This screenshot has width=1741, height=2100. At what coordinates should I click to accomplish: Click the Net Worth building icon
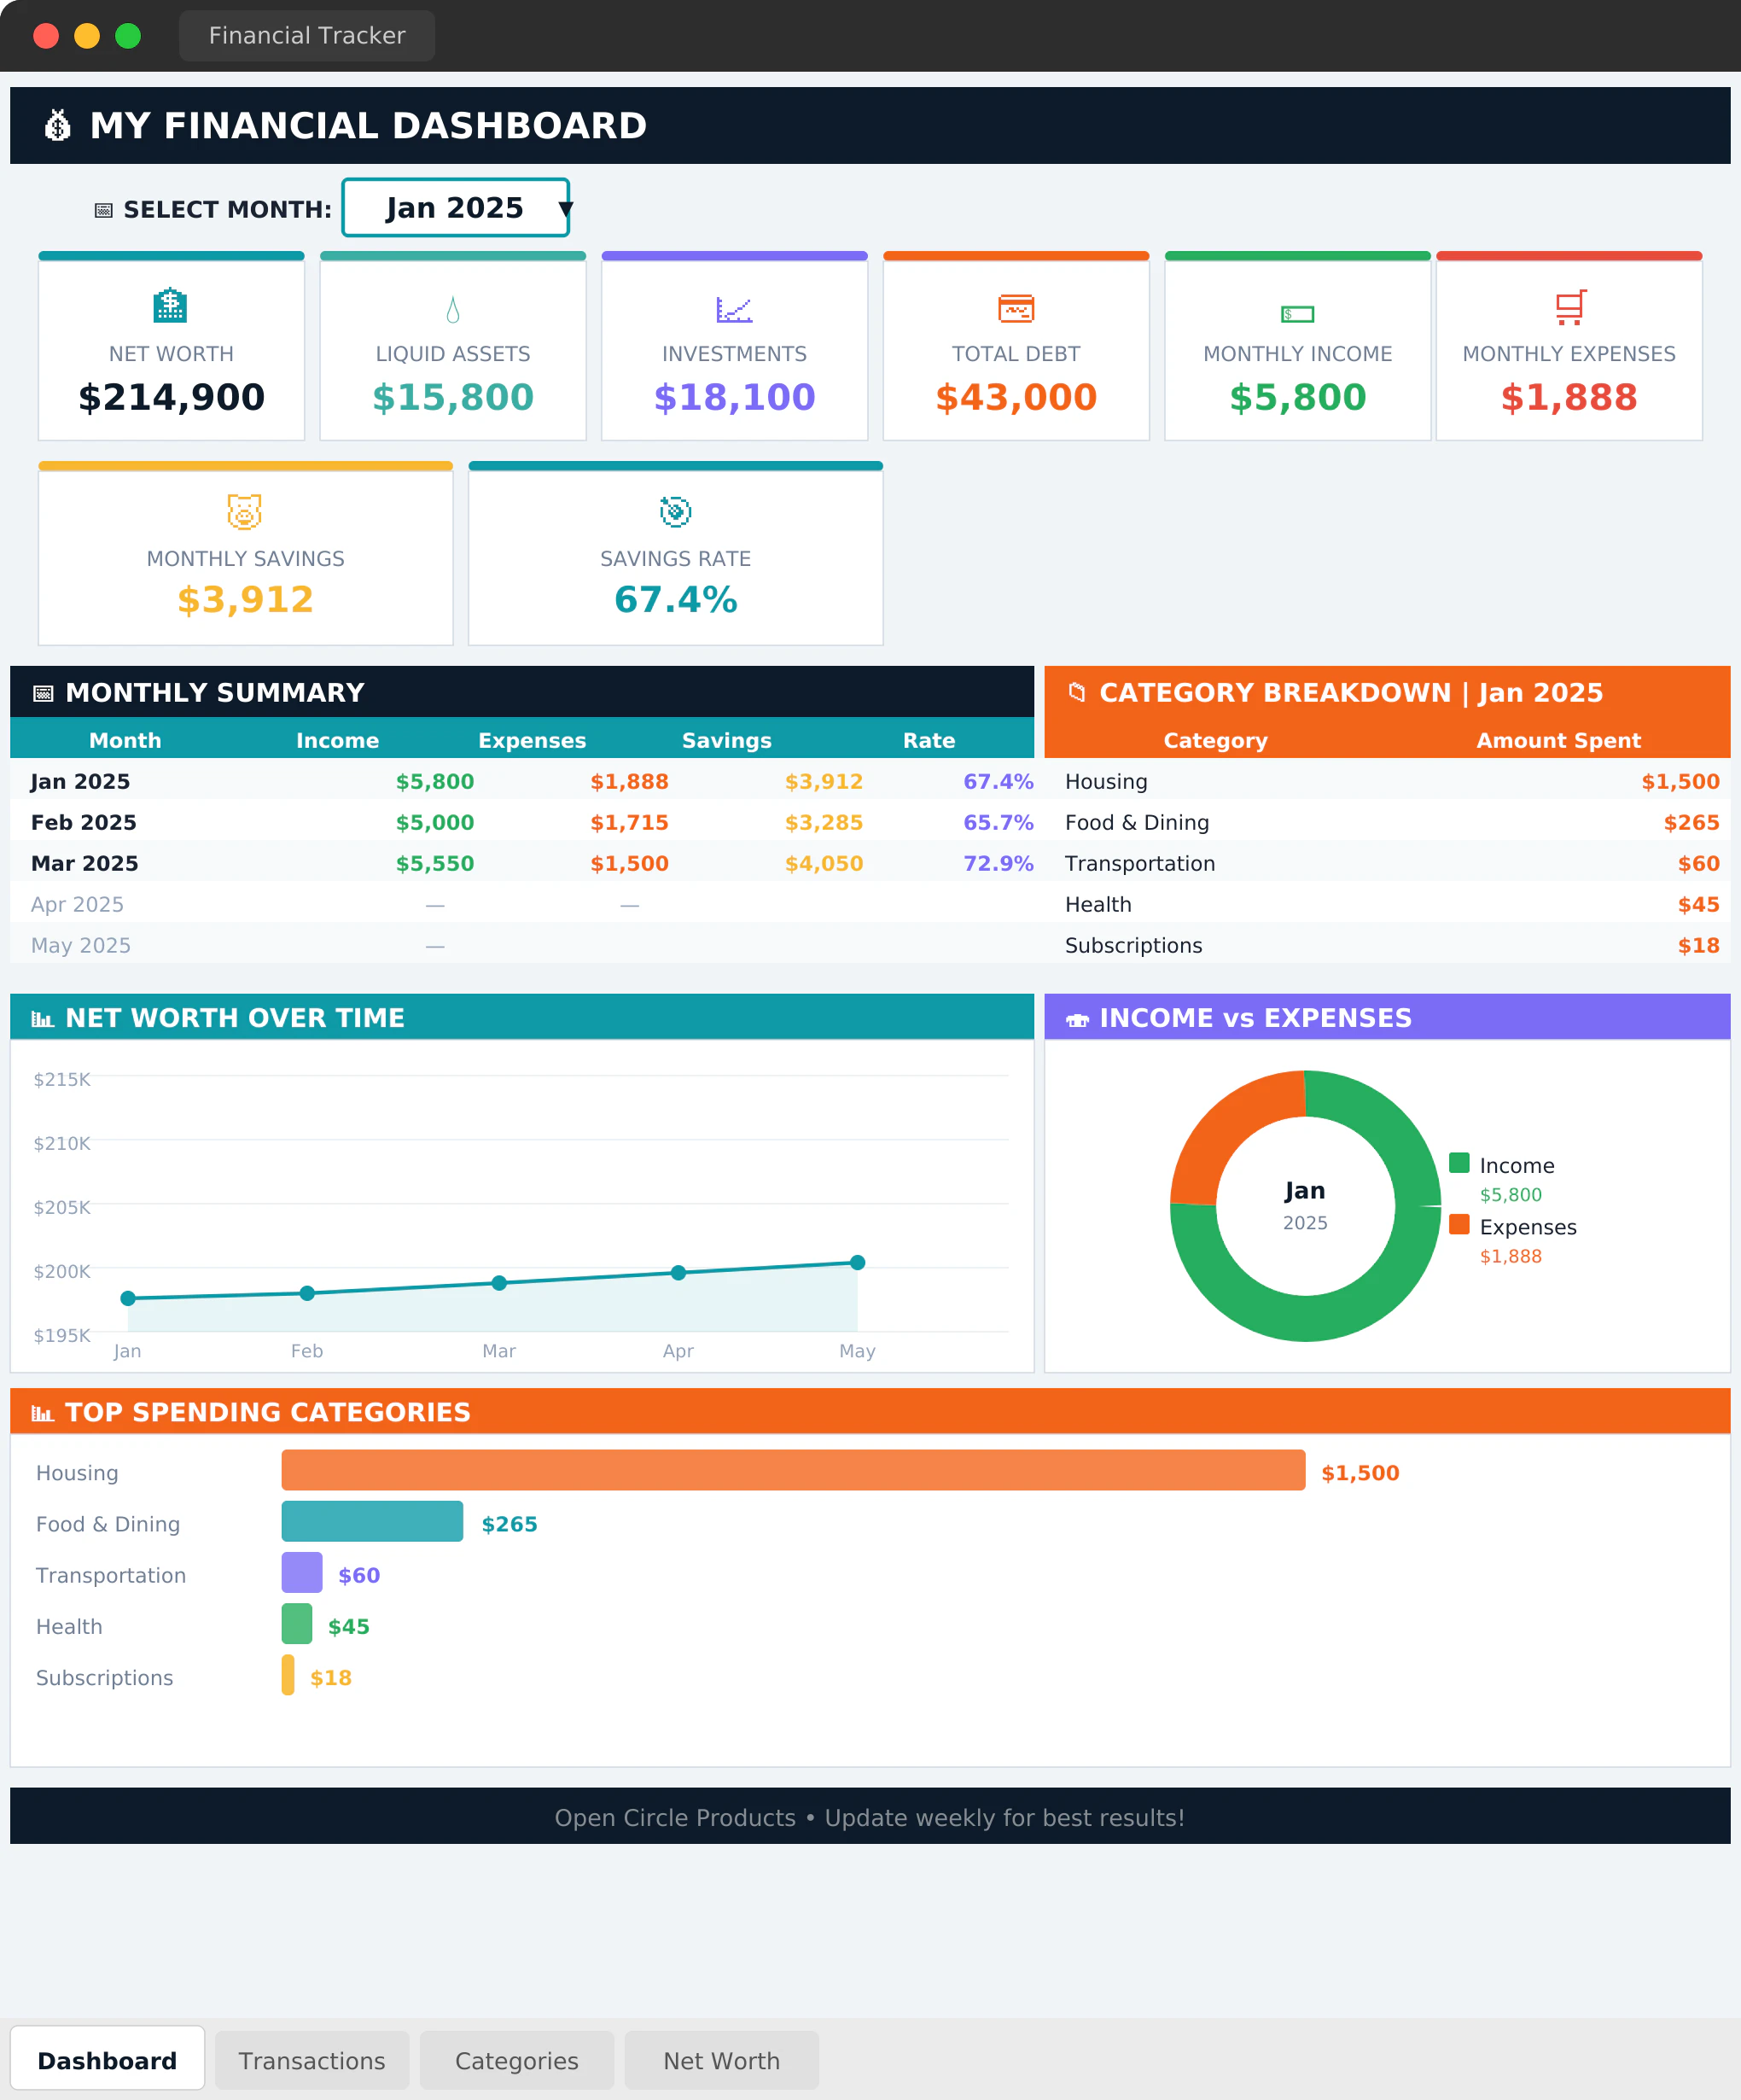click(x=170, y=306)
